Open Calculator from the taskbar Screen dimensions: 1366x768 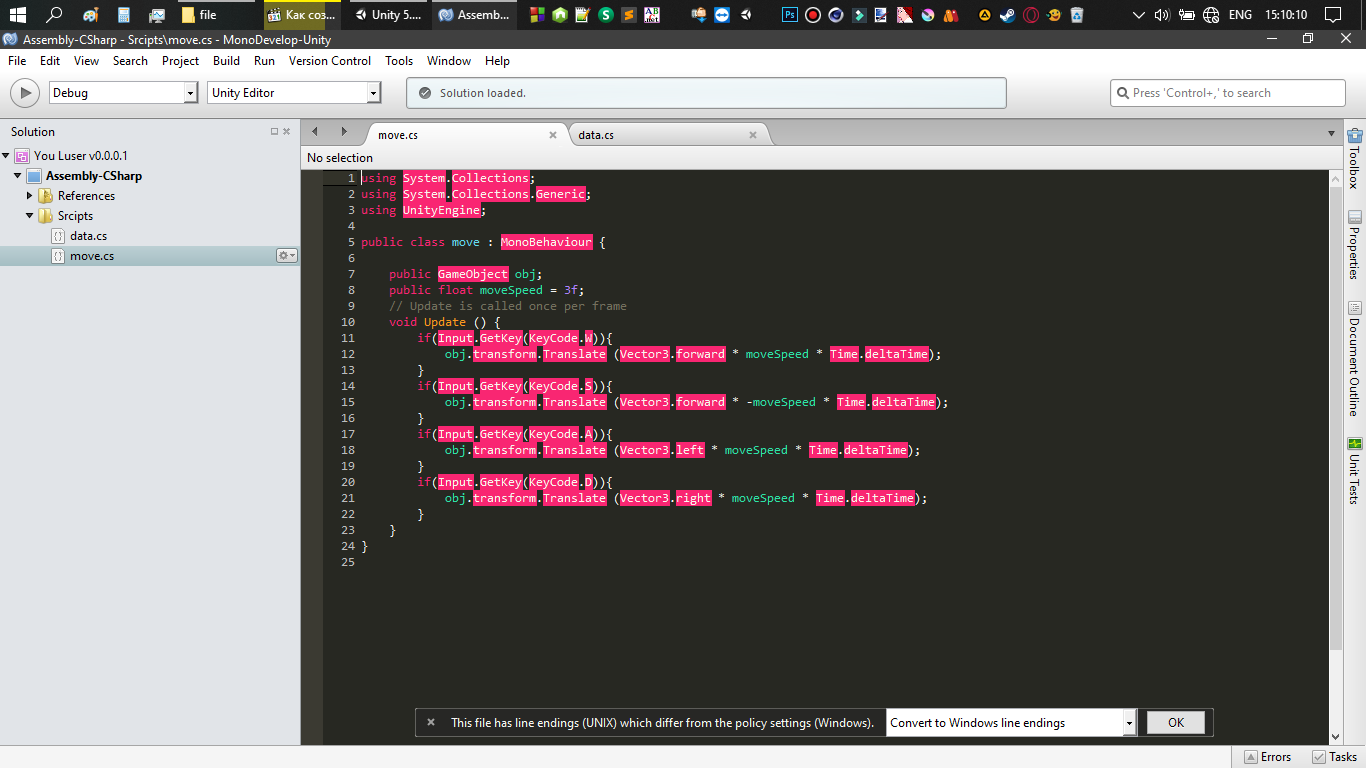click(x=123, y=15)
